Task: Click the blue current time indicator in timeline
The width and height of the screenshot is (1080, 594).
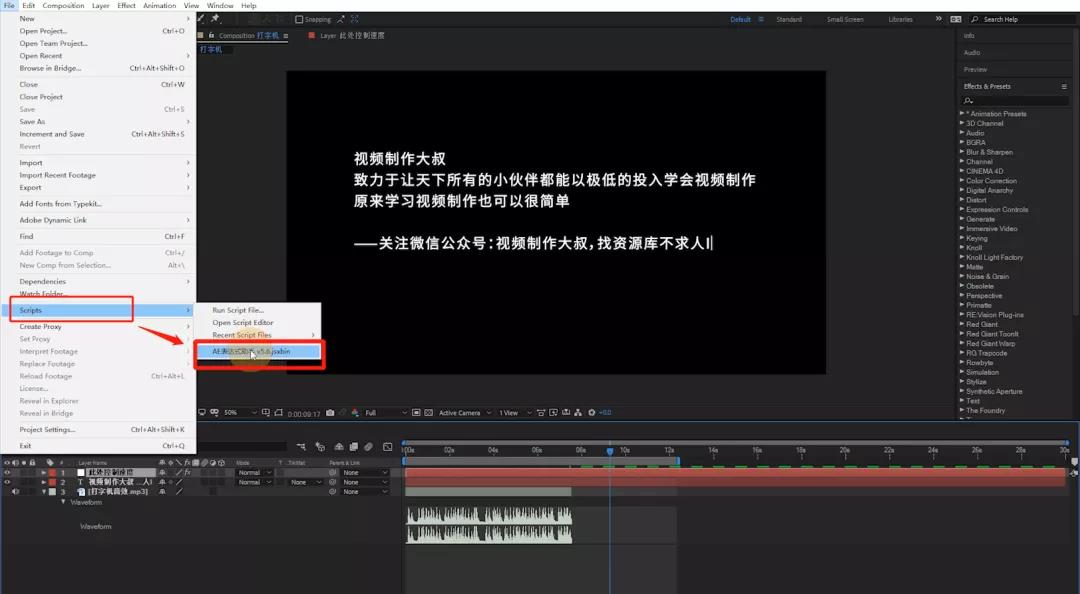Action: tap(610, 451)
